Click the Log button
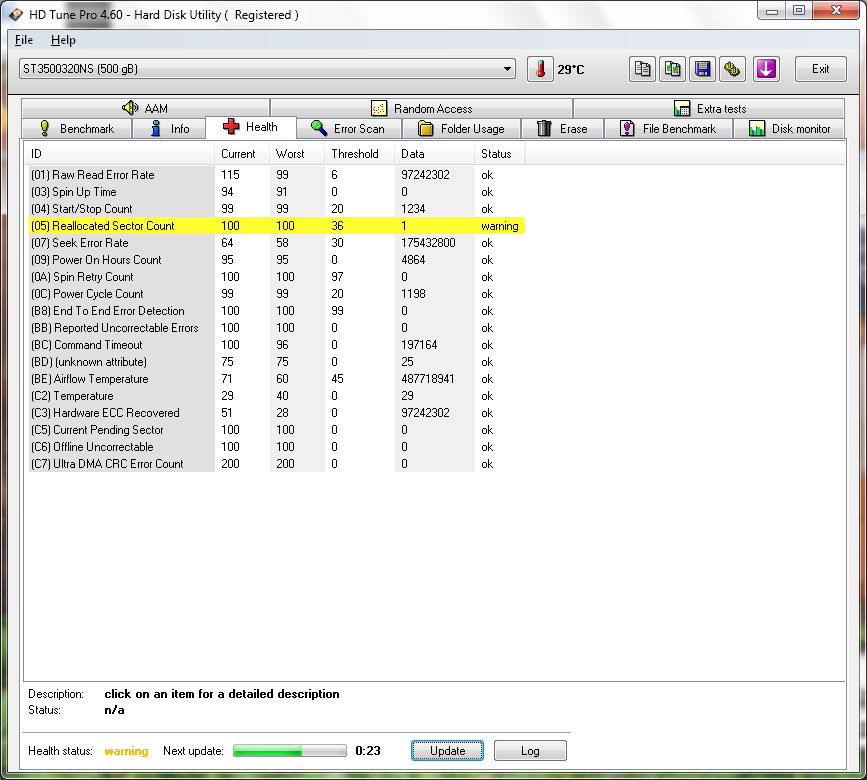 point(530,751)
